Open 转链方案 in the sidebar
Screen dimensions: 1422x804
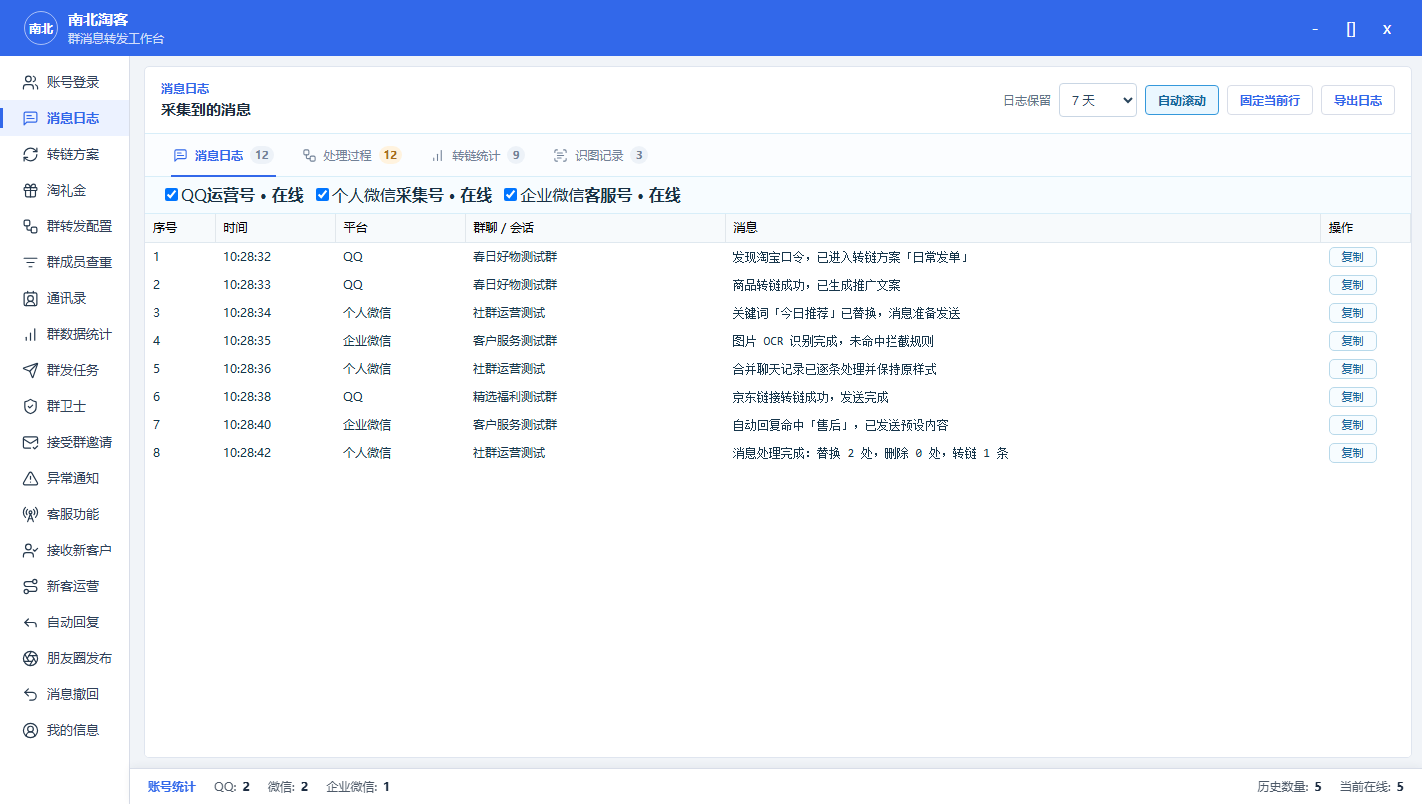click(64, 154)
